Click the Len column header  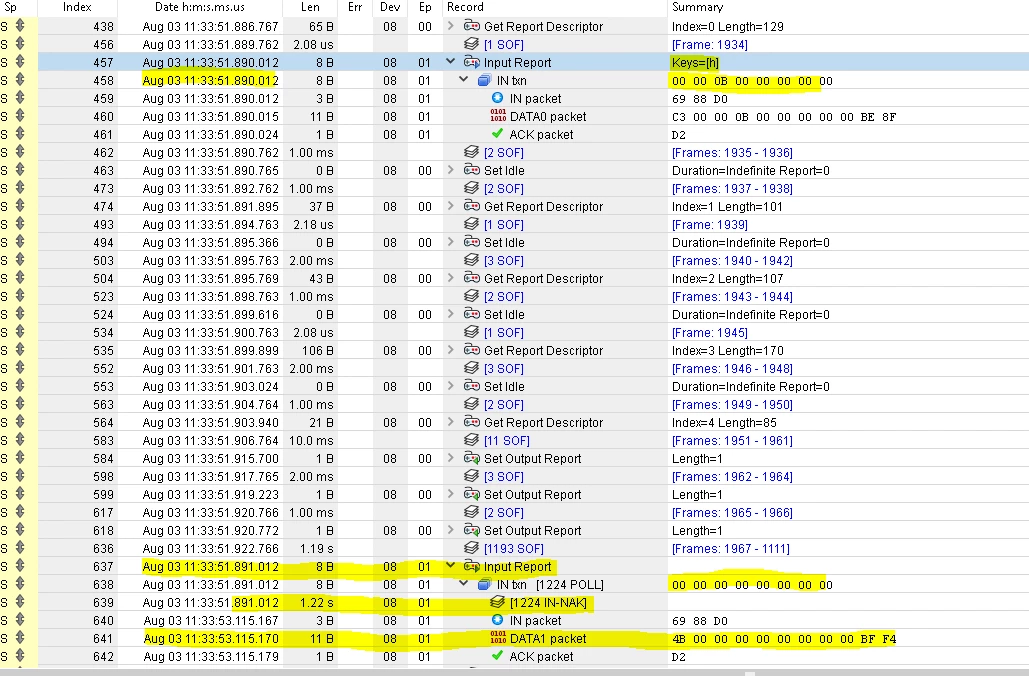pos(310,7)
